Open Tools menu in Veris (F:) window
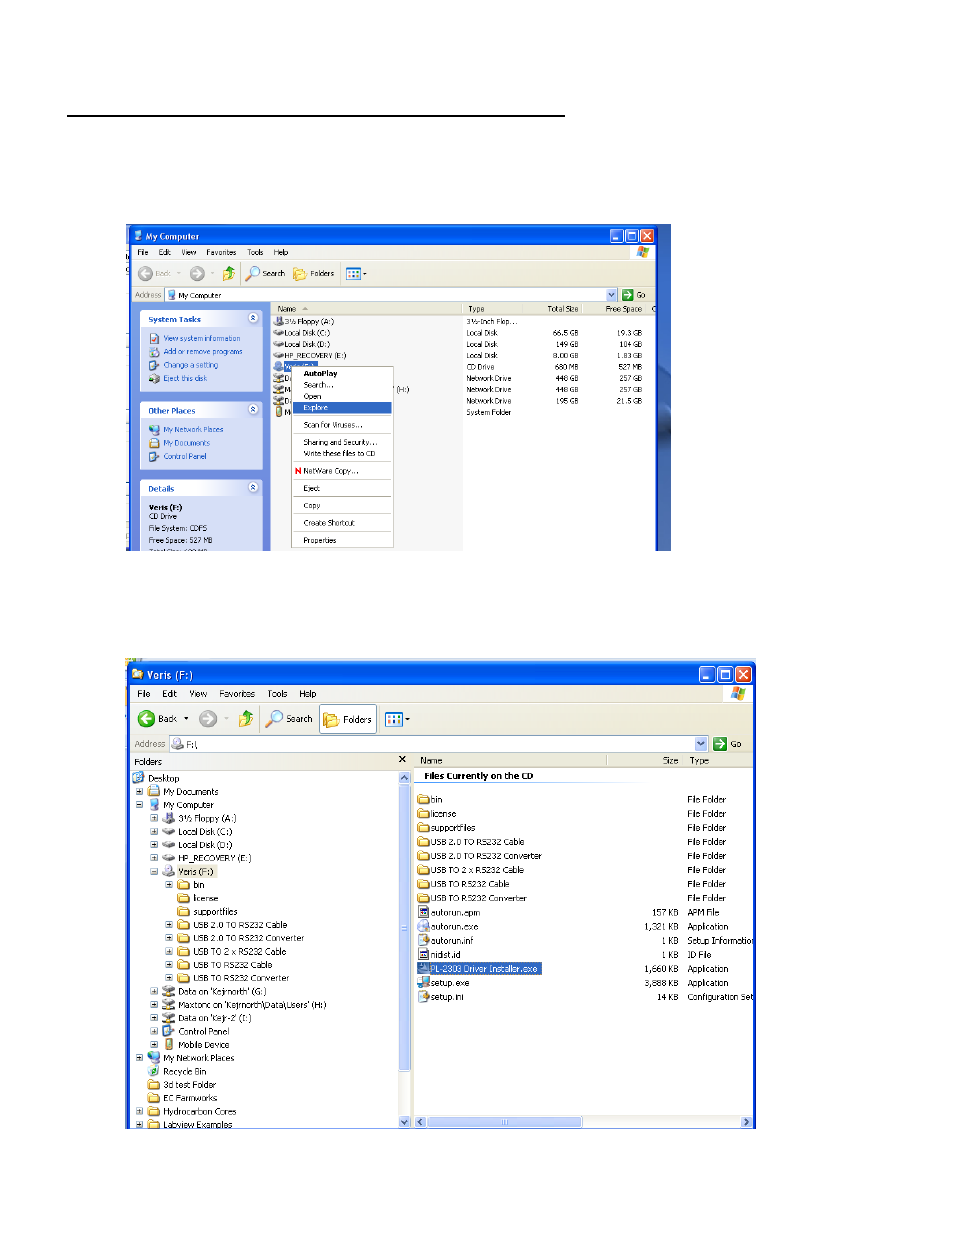This screenshot has height=1235, width=954. point(277,694)
